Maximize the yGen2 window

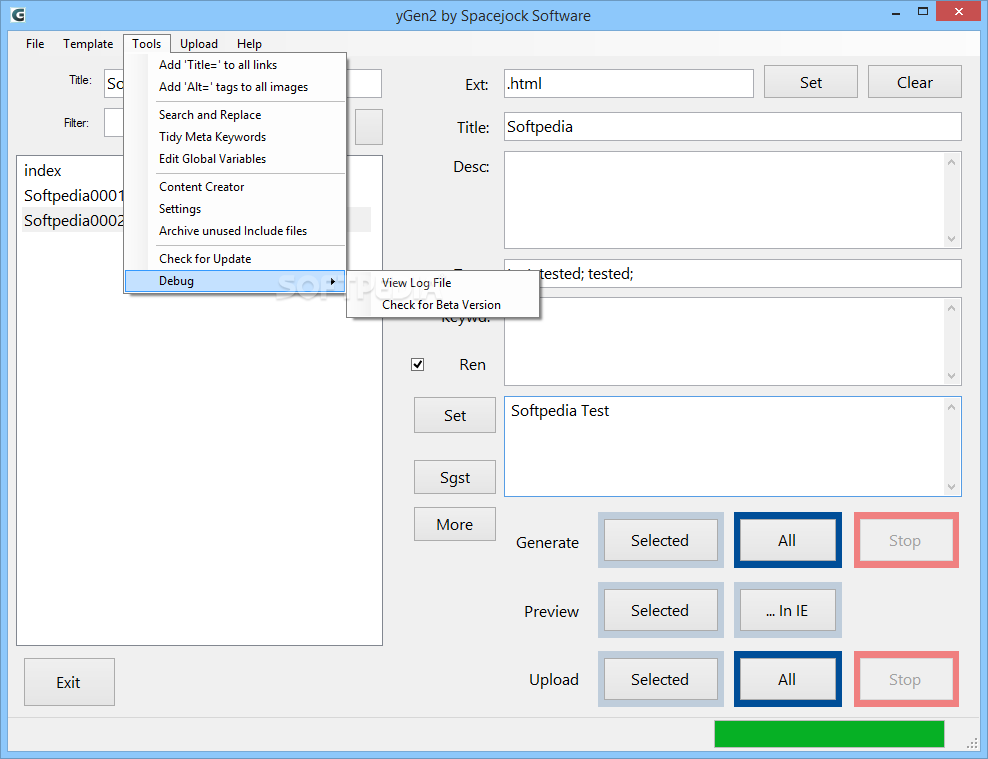tap(922, 11)
